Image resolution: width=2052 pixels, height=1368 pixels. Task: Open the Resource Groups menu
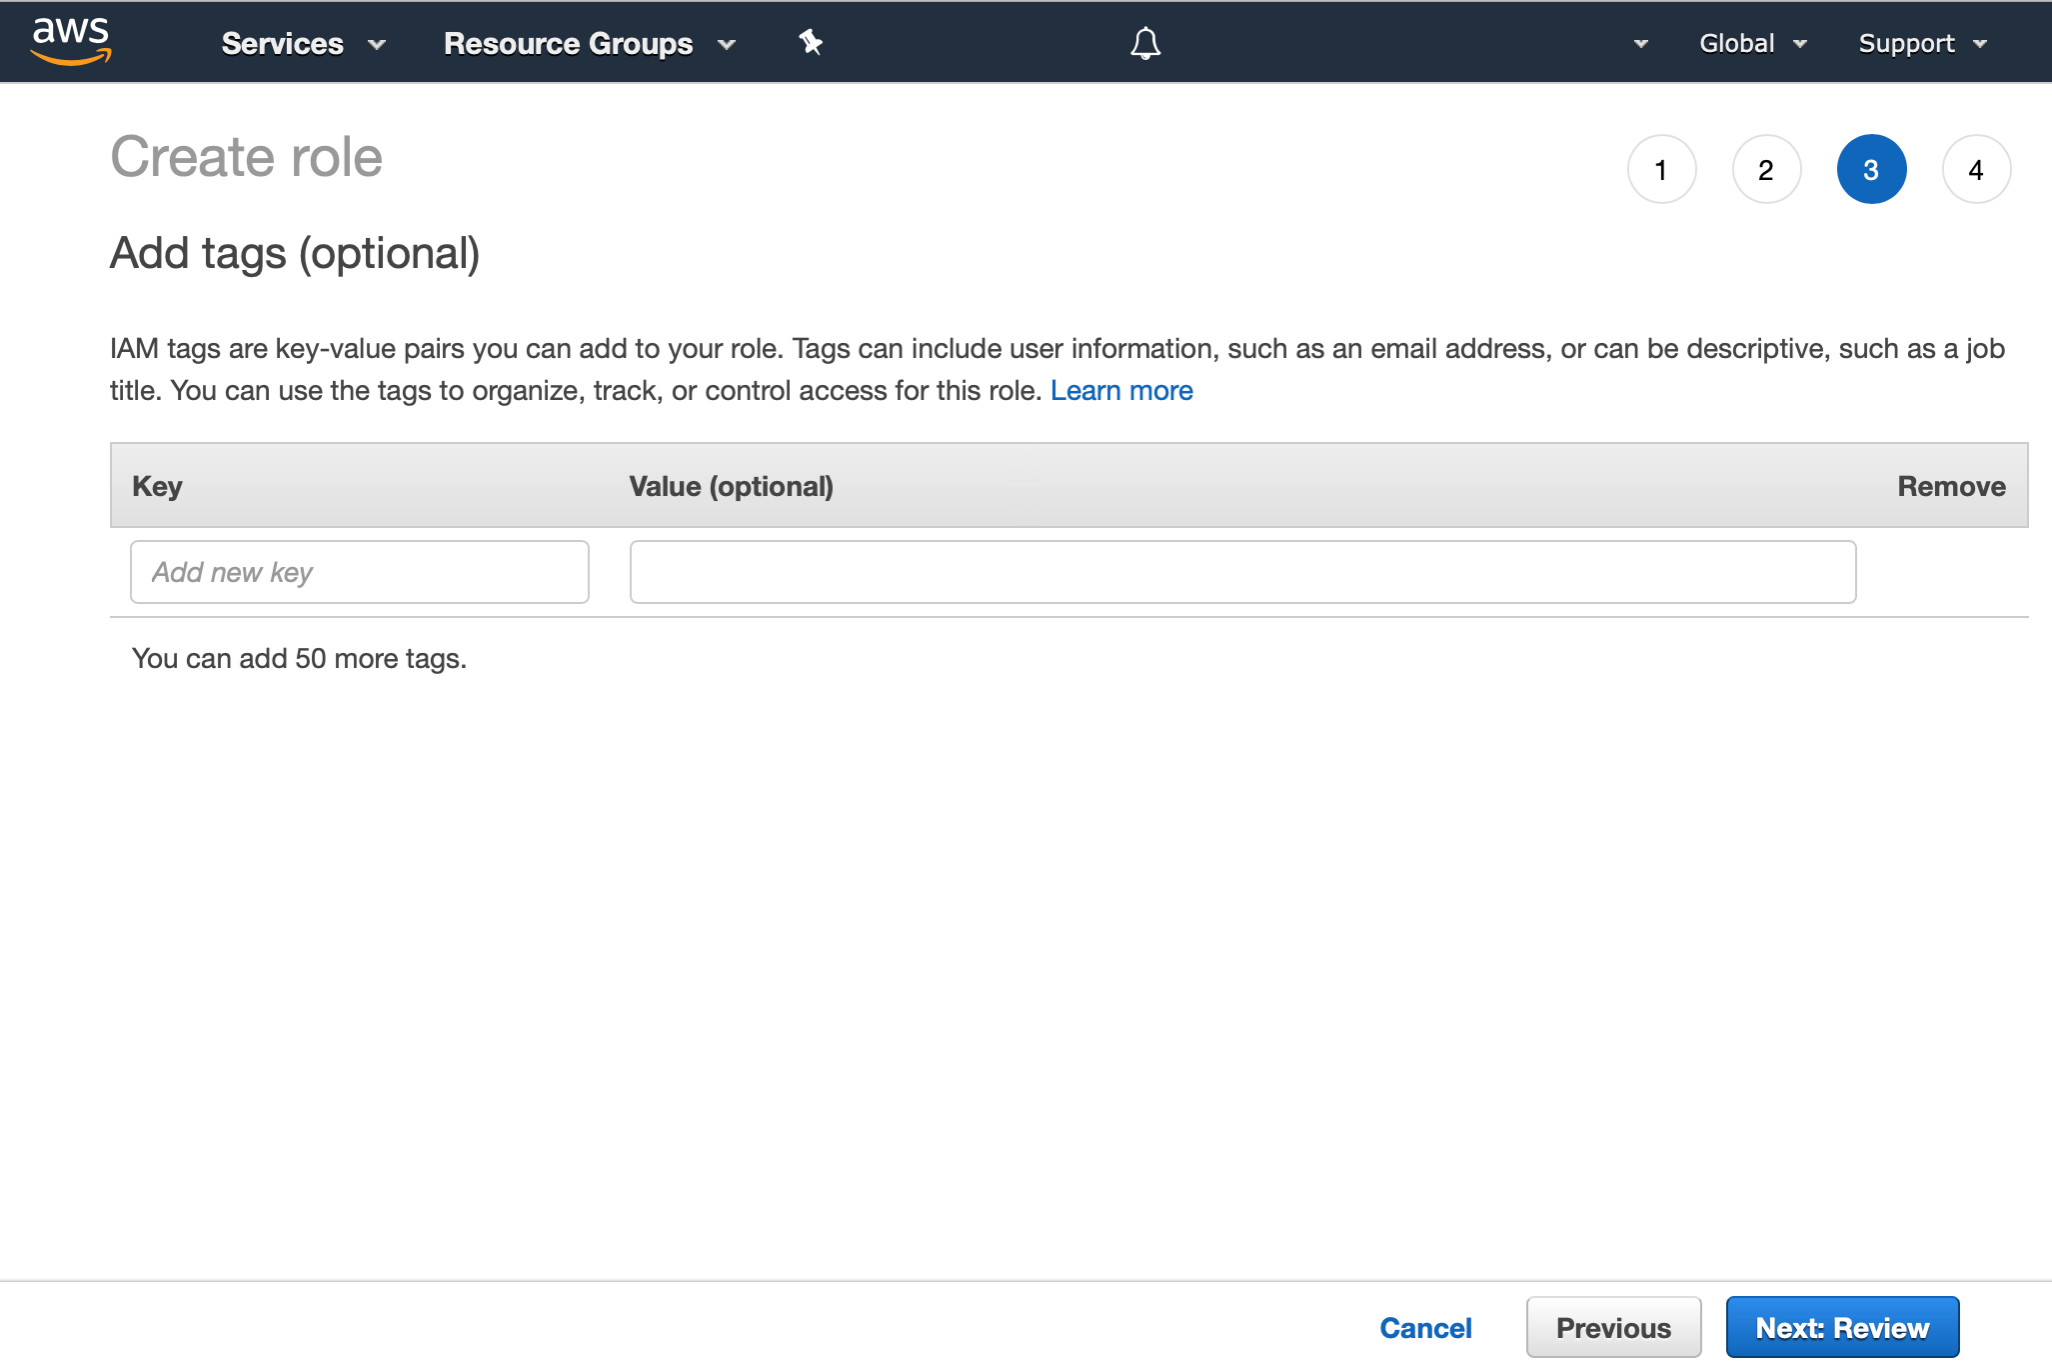click(568, 42)
